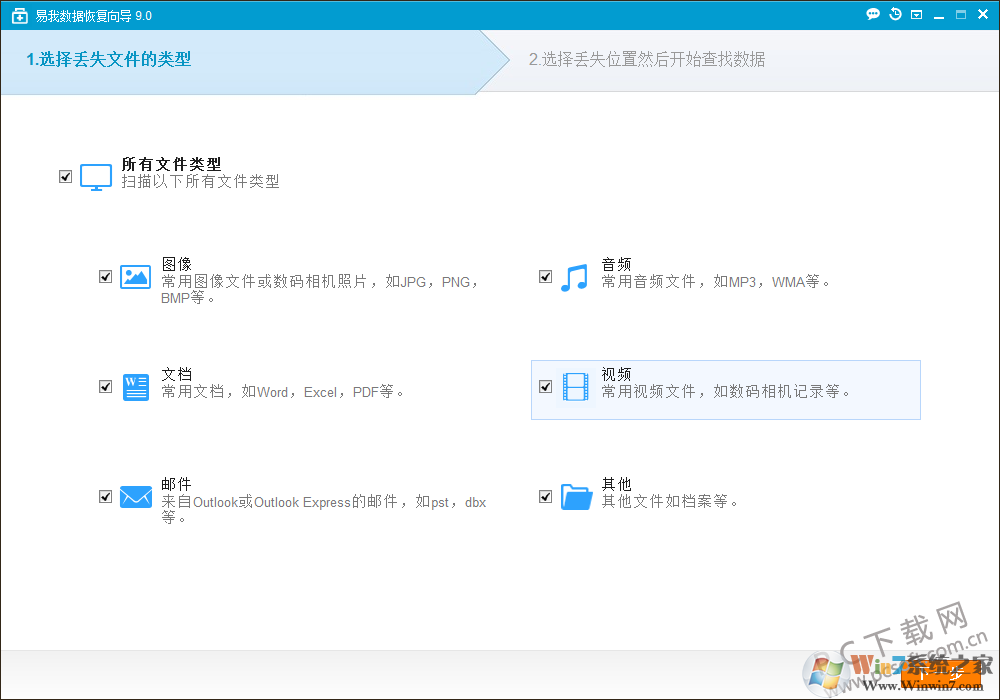Viewport: 1000px width, 700px height.
Task: Click the 音频 music note icon
Action: tap(574, 277)
